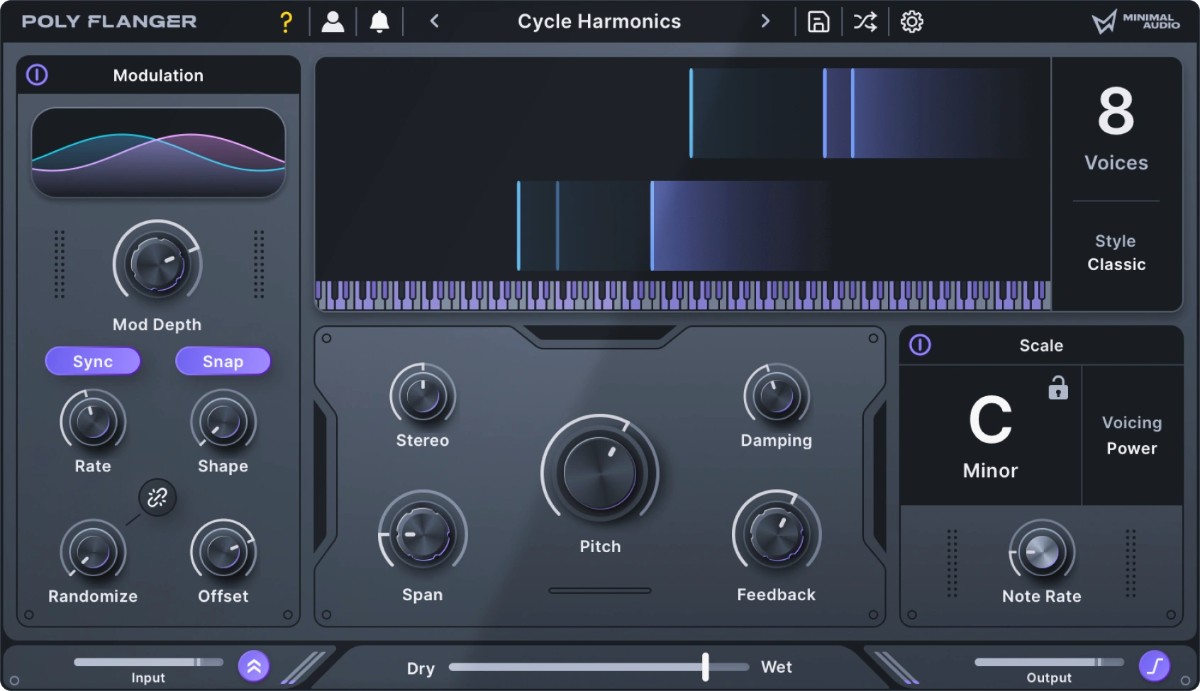
Task: Save the current preset using the disk icon
Action: 818,21
